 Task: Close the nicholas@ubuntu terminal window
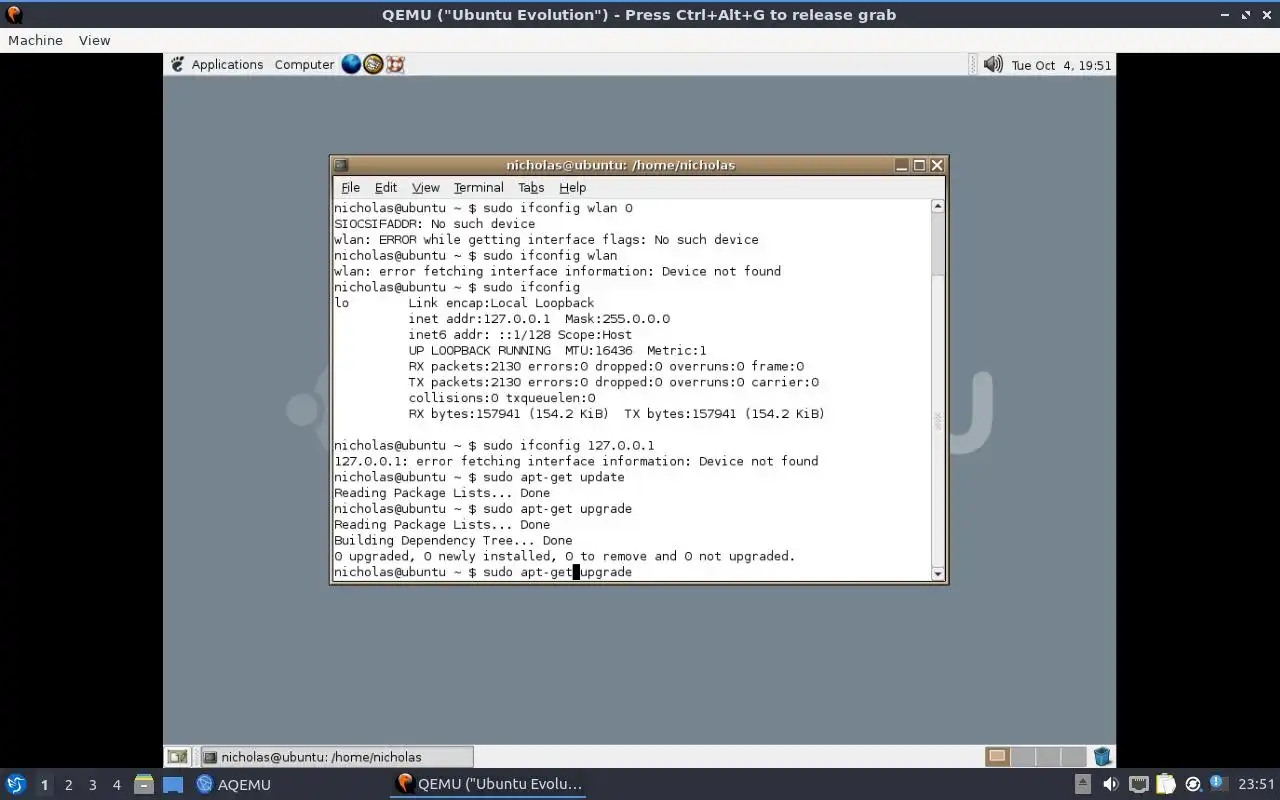coord(937,165)
